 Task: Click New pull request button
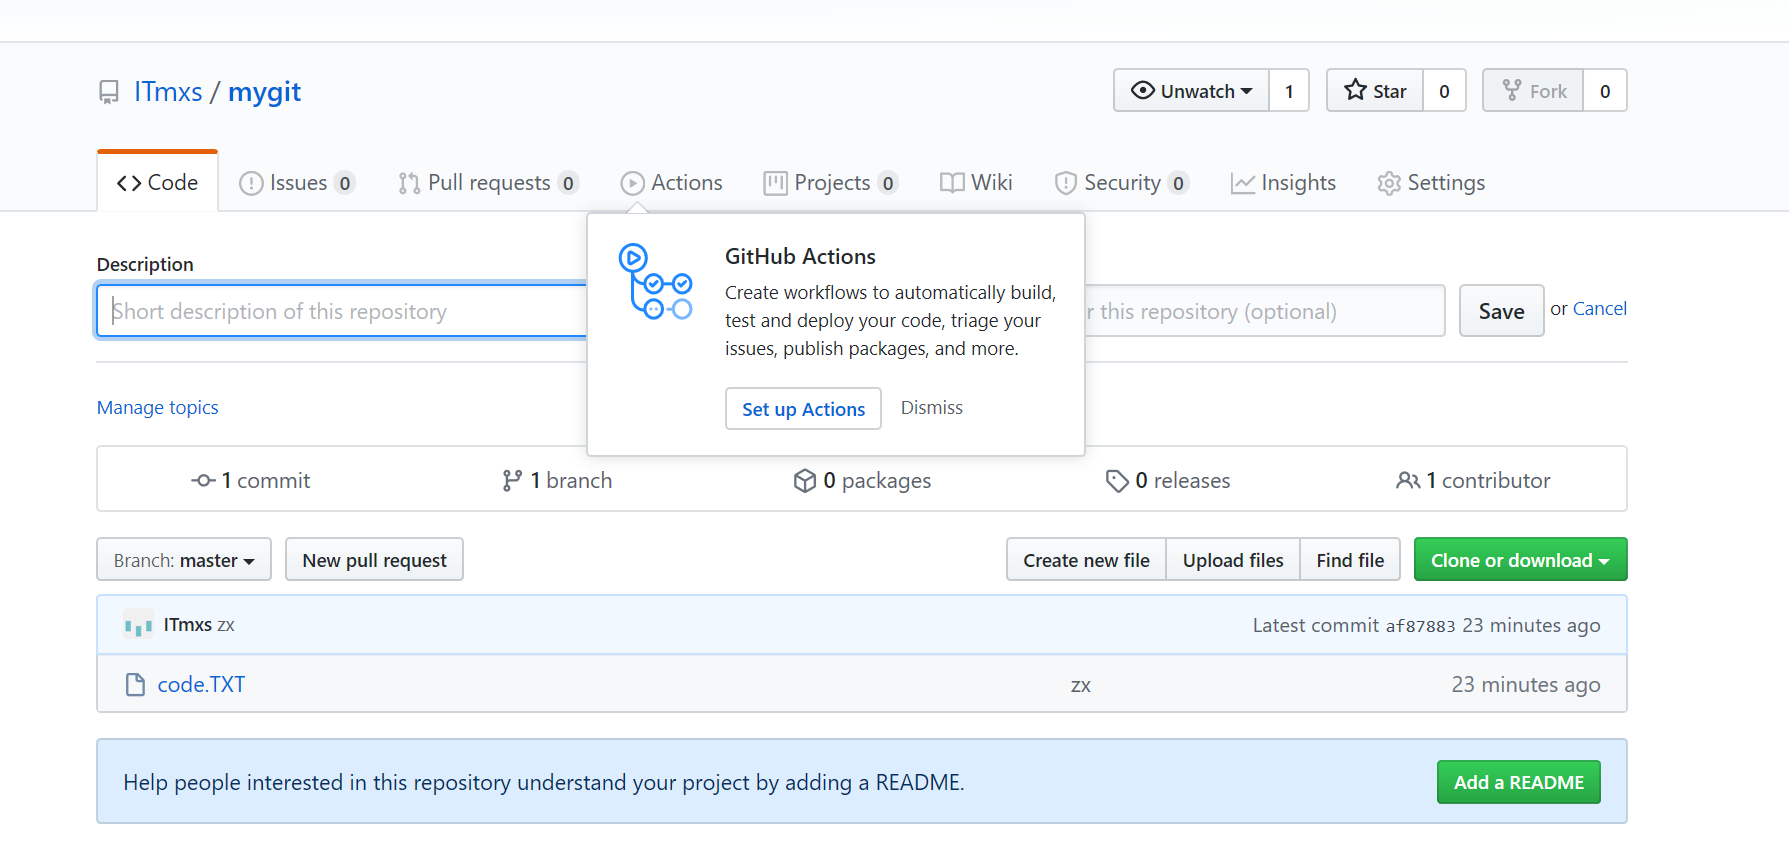click(x=374, y=560)
